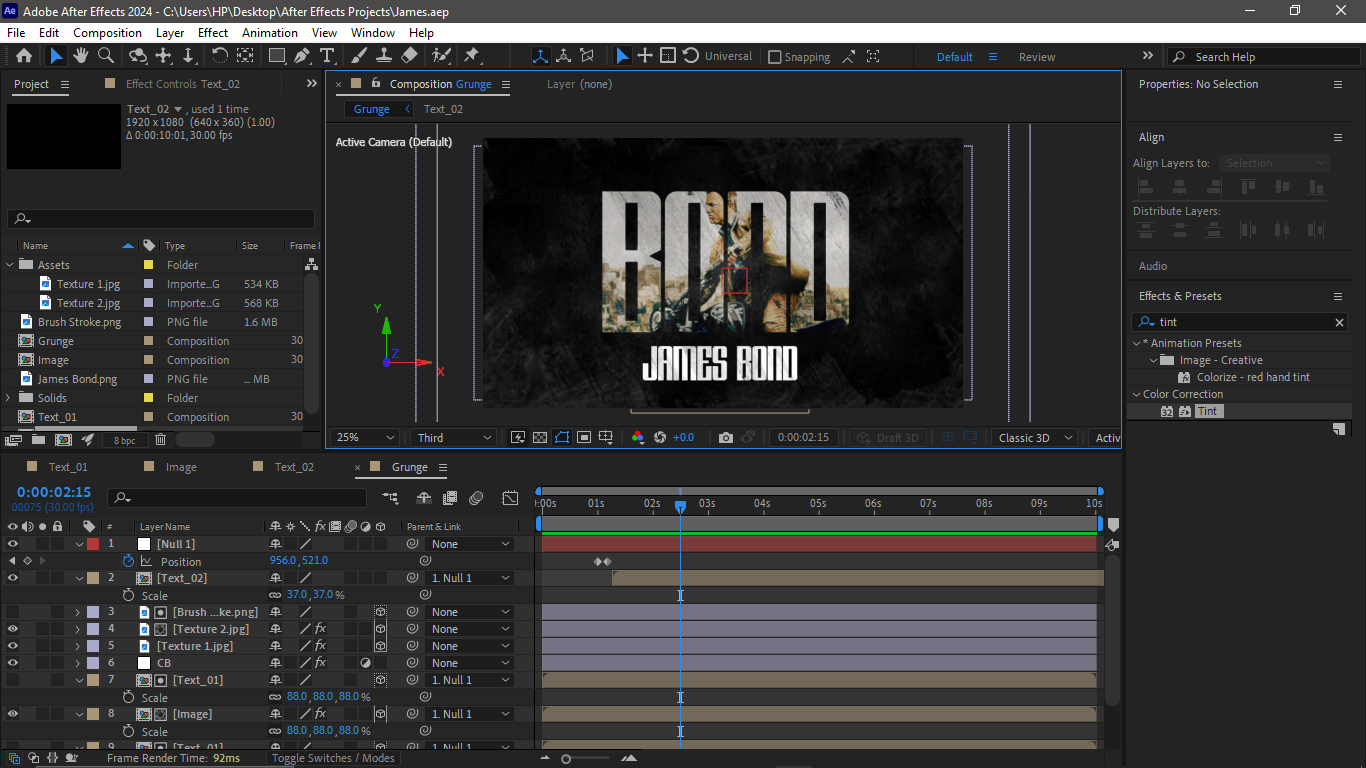Image resolution: width=1366 pixels, height=768 pixels.
Task: Open the Graph Editor icon
Action: coord(510,497)
